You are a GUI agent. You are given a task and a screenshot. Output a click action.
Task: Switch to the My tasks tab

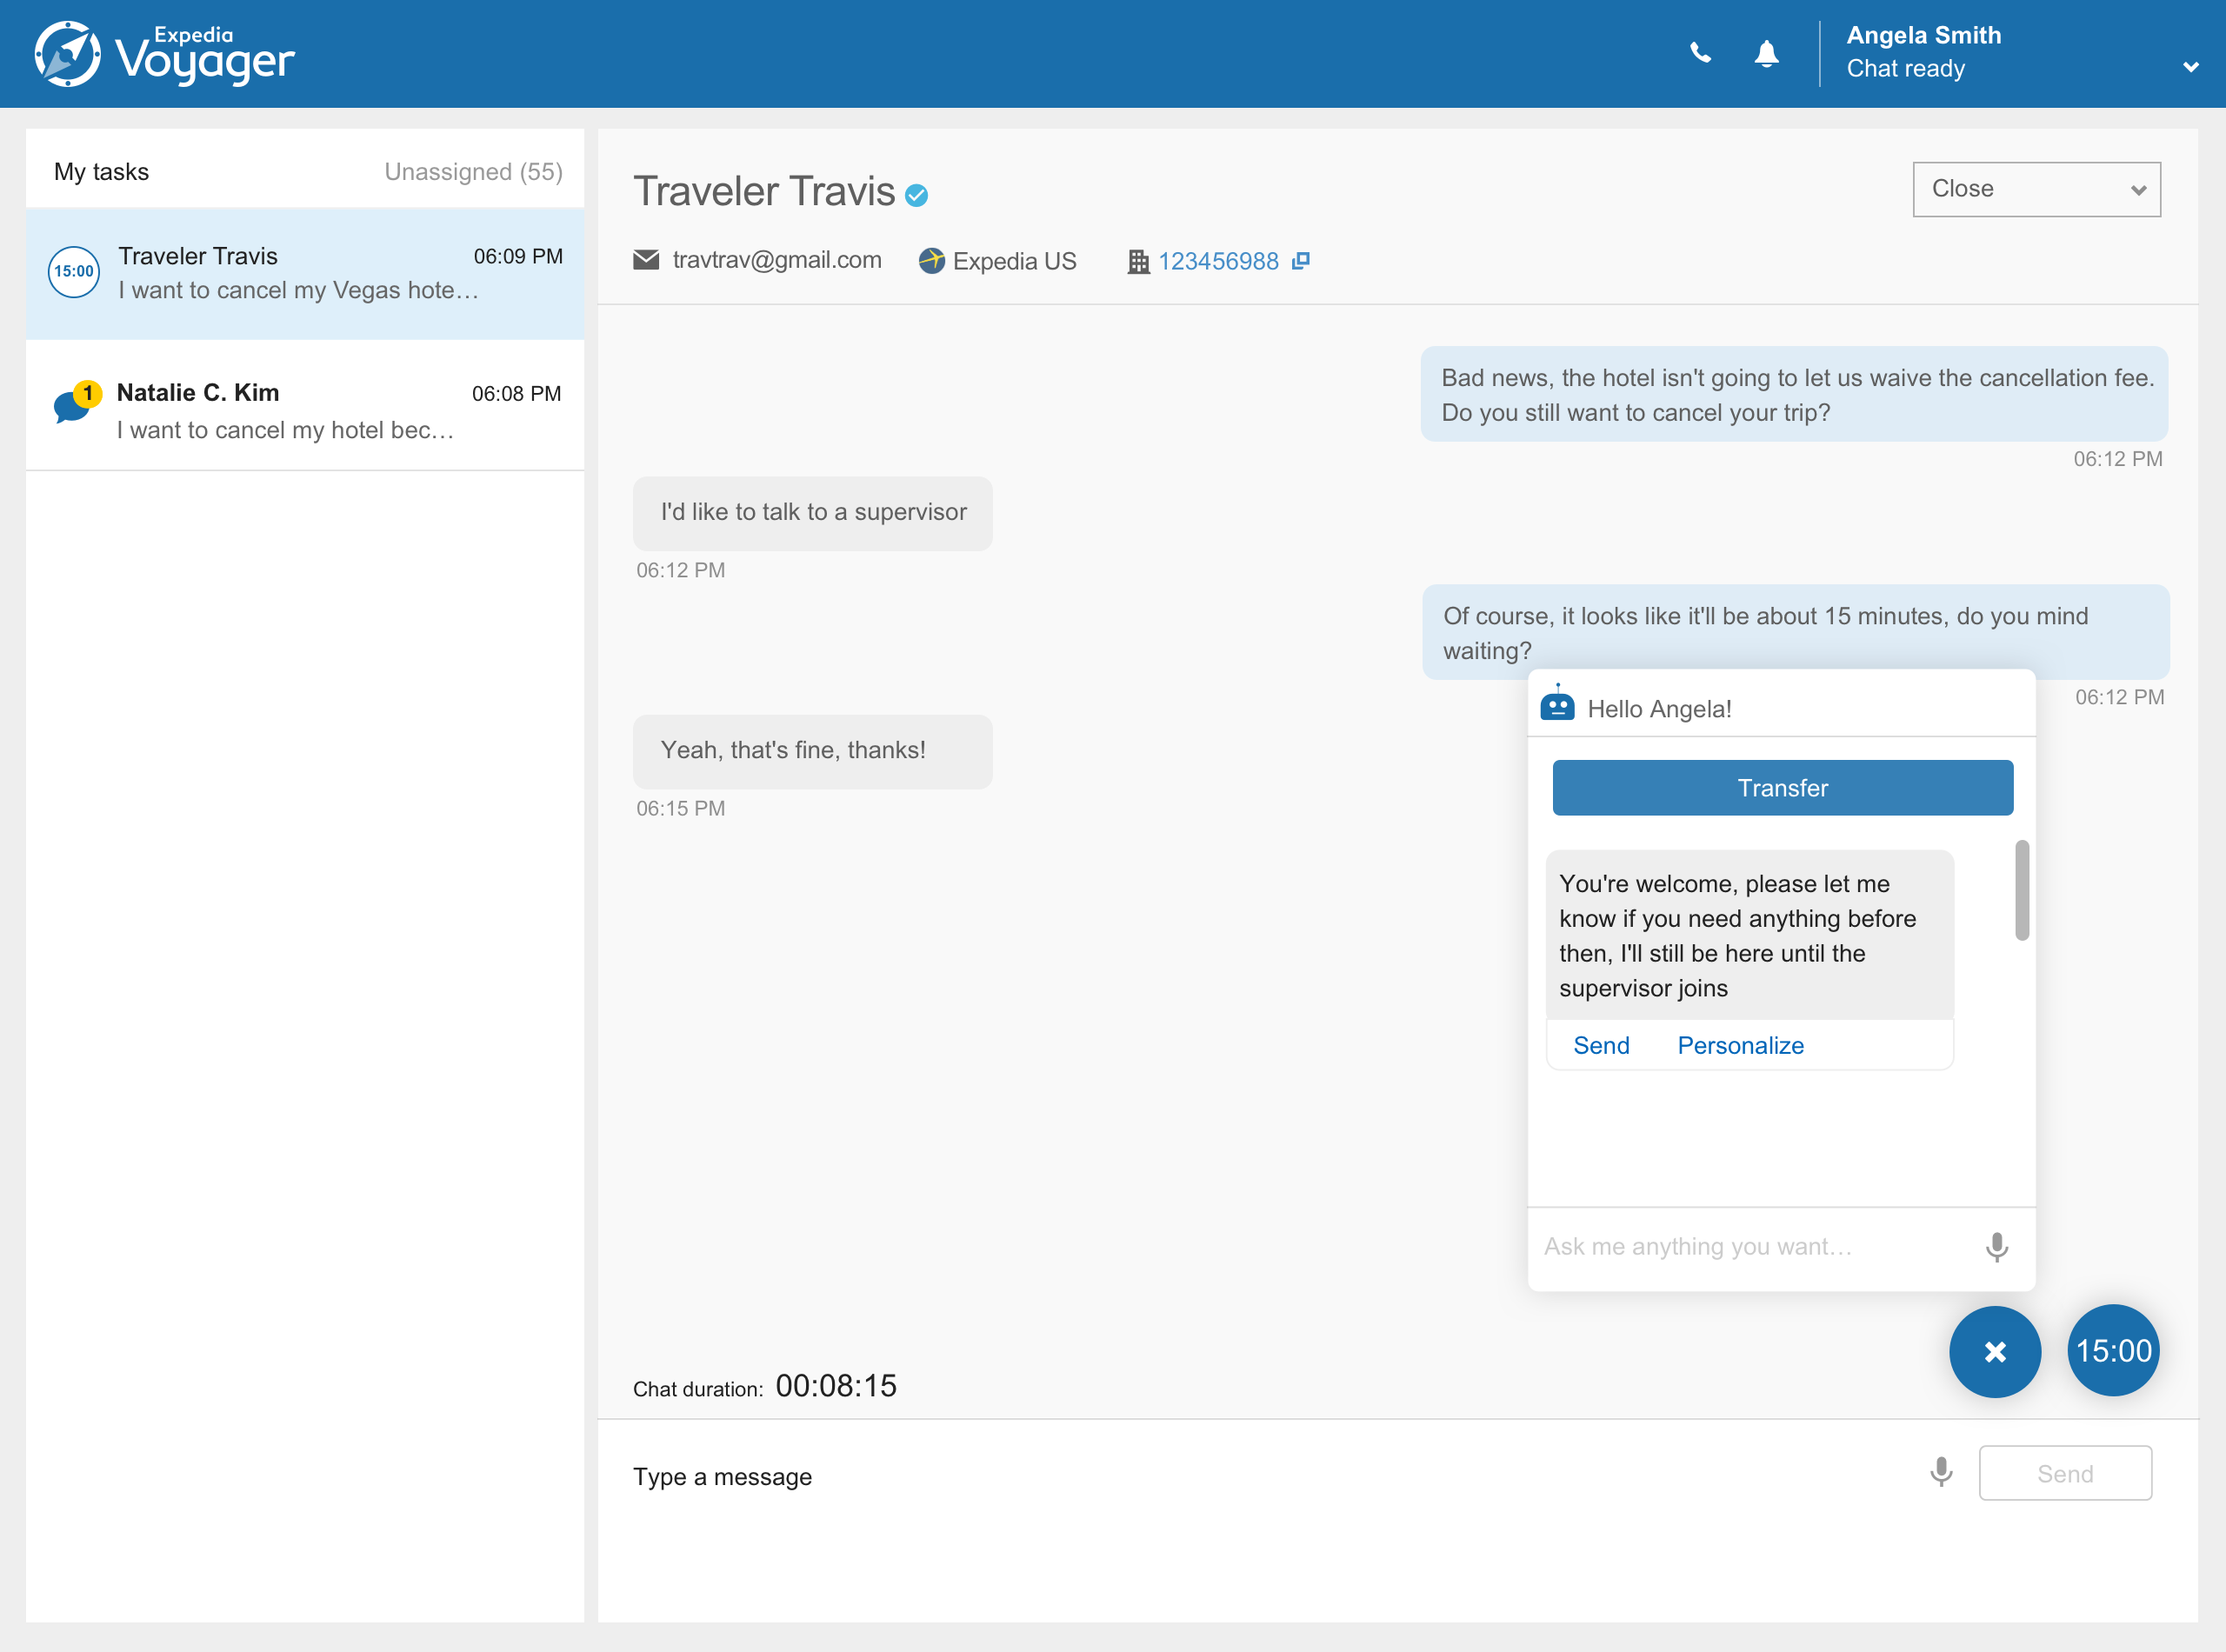click(102, 172)
